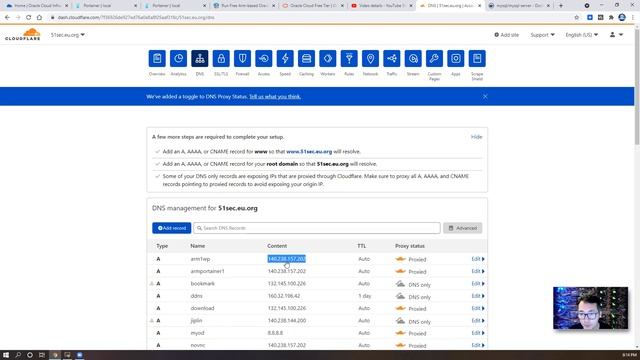The width and height of the screenshot is (640, 360).
Task: Dismiss the blue DNS proxy banner
Action: 485,96
